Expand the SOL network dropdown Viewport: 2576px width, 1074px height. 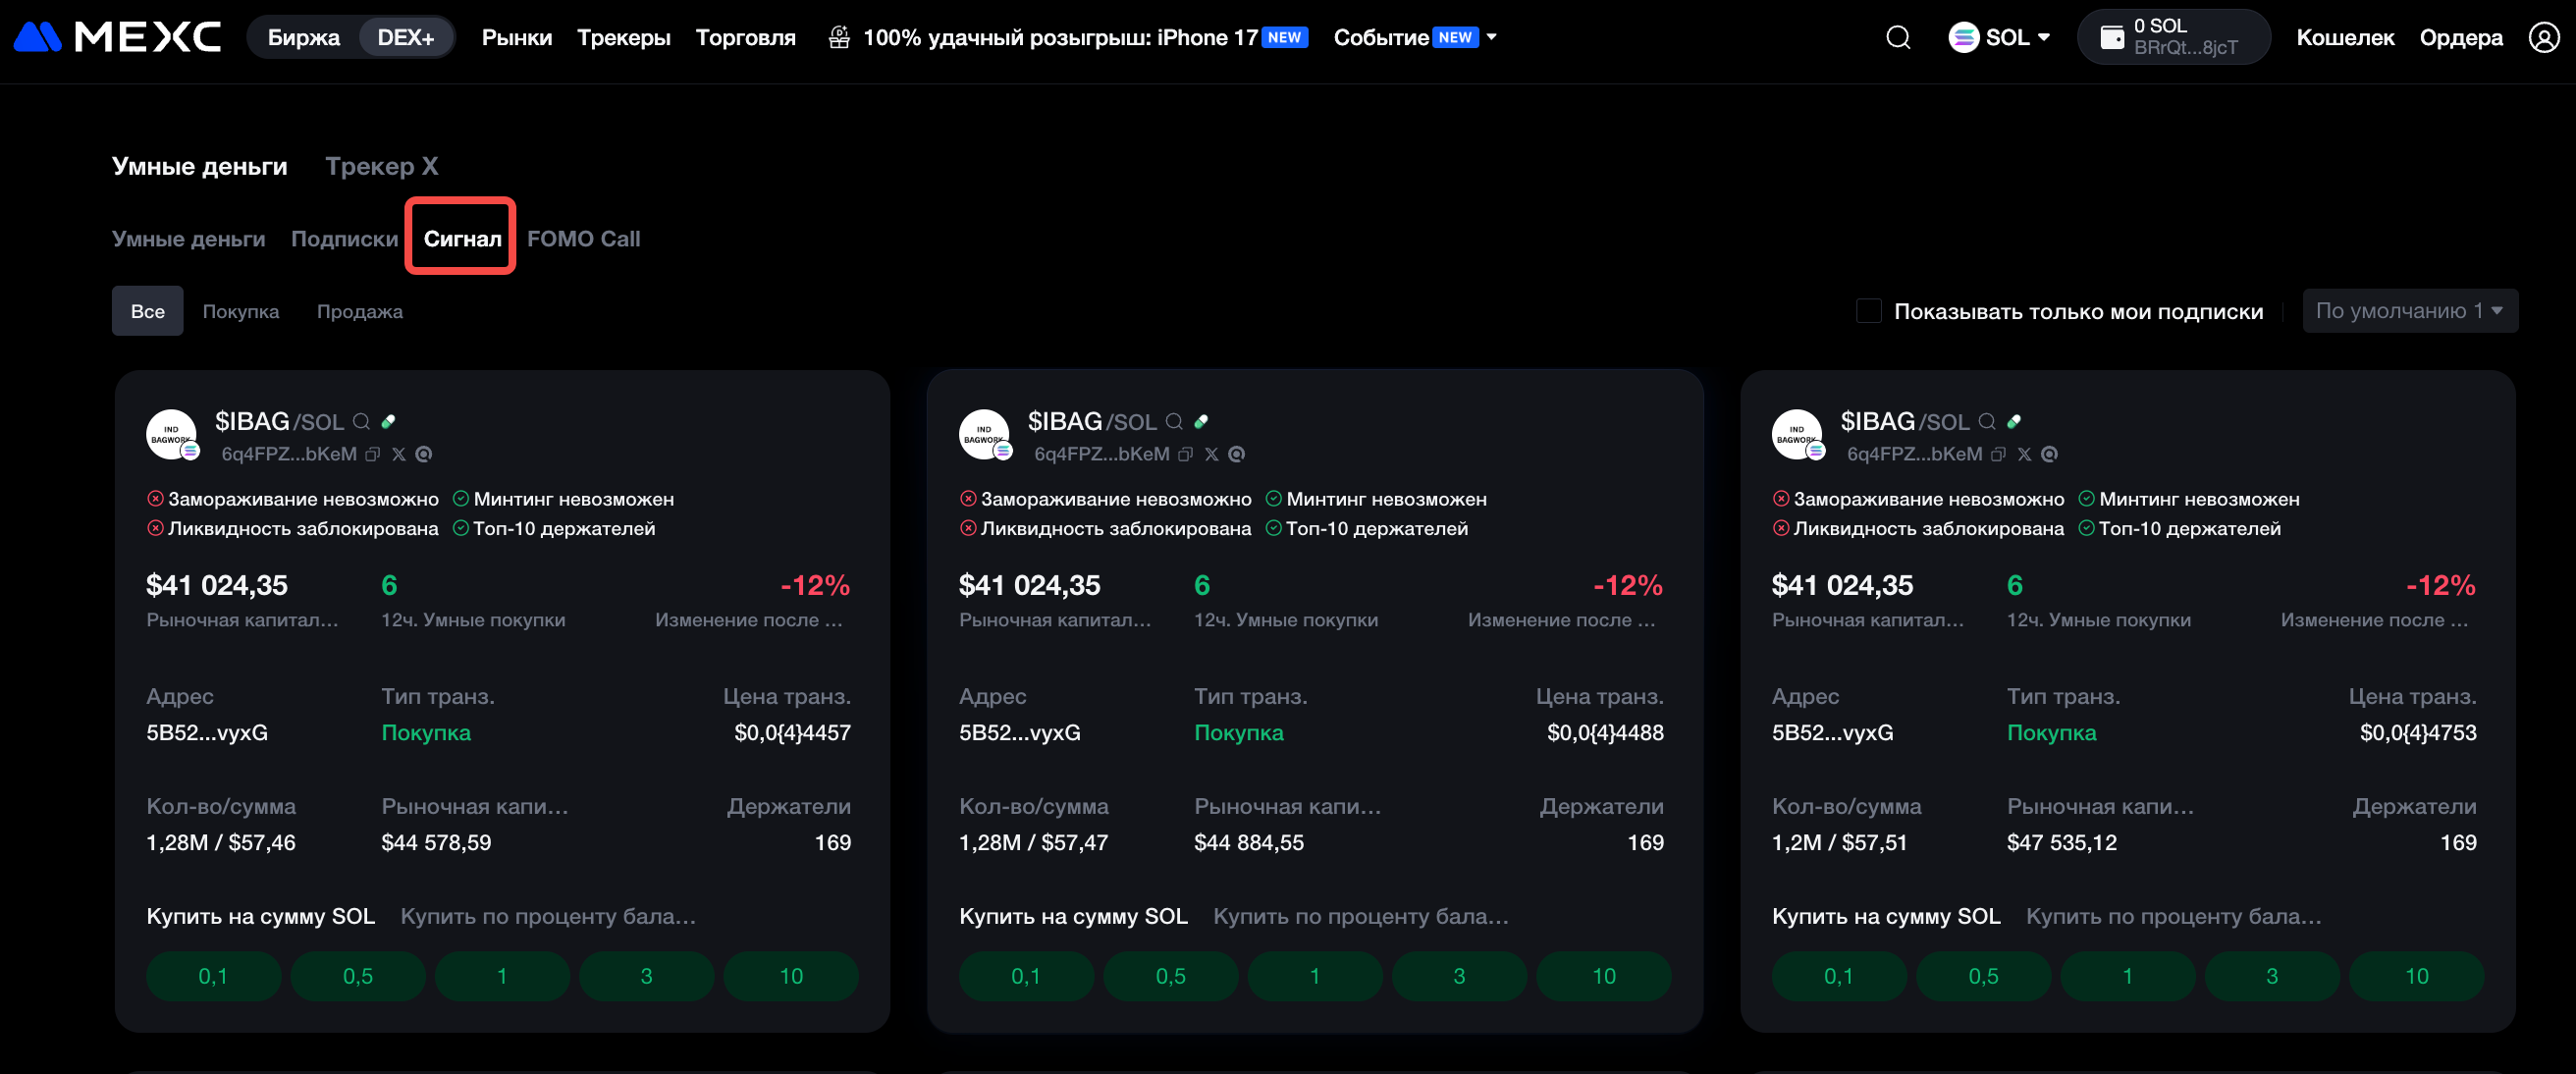coord(1999,38)
